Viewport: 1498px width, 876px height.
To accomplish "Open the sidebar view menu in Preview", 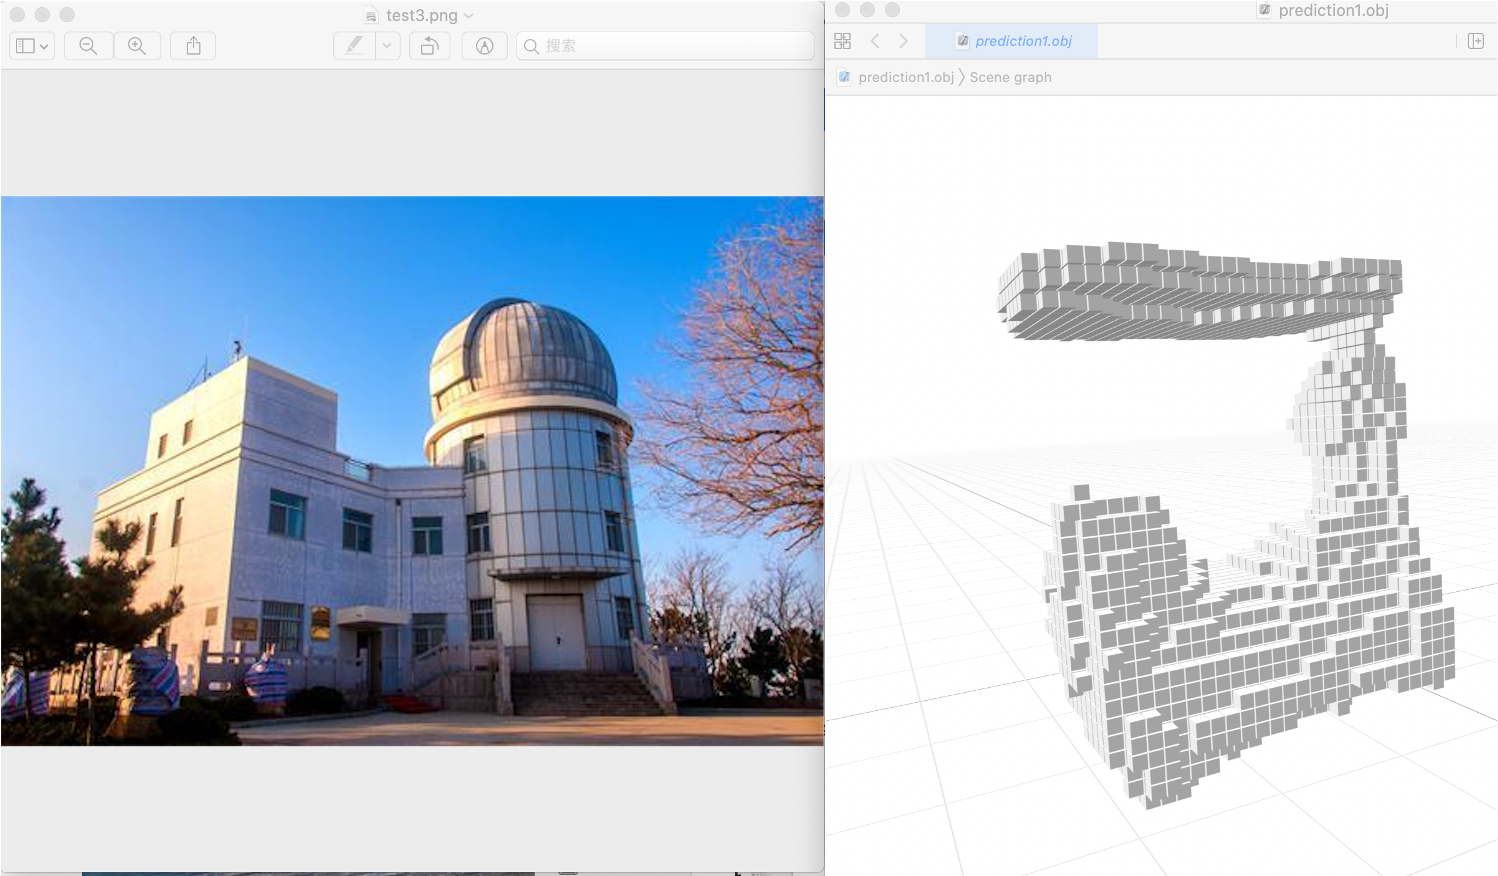I will coord(31,46).
